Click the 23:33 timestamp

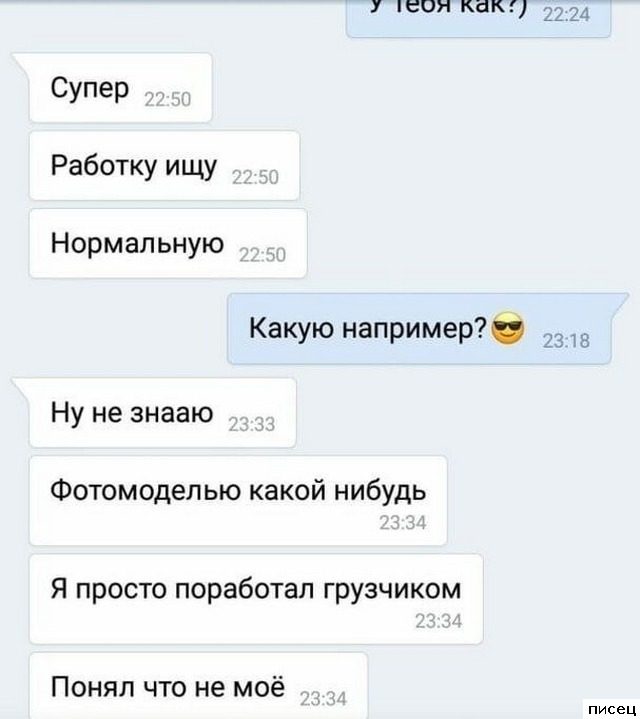click(x=251, y=425)
